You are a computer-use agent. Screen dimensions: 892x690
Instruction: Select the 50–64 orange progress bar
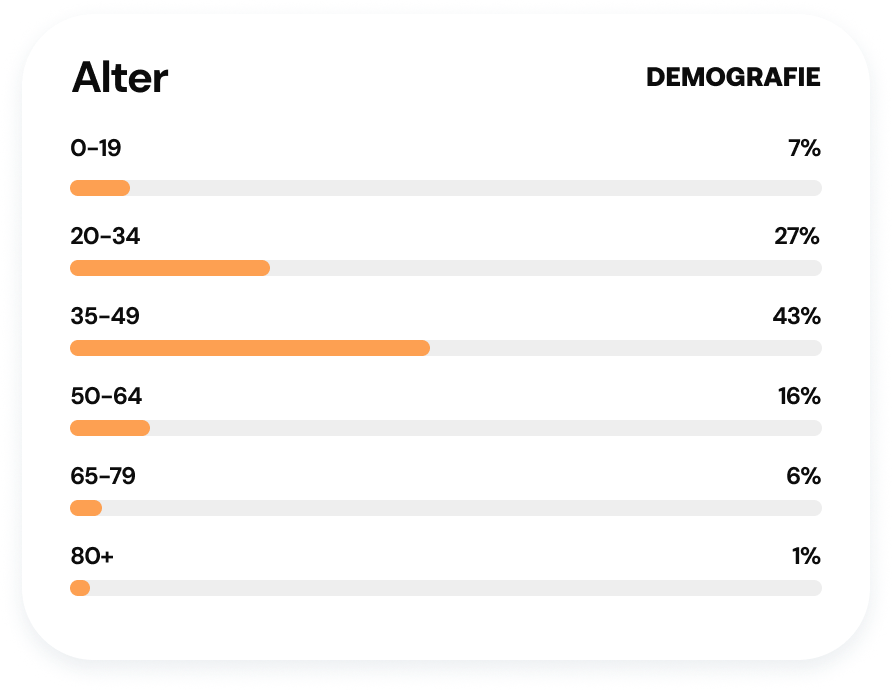point(110,428)
